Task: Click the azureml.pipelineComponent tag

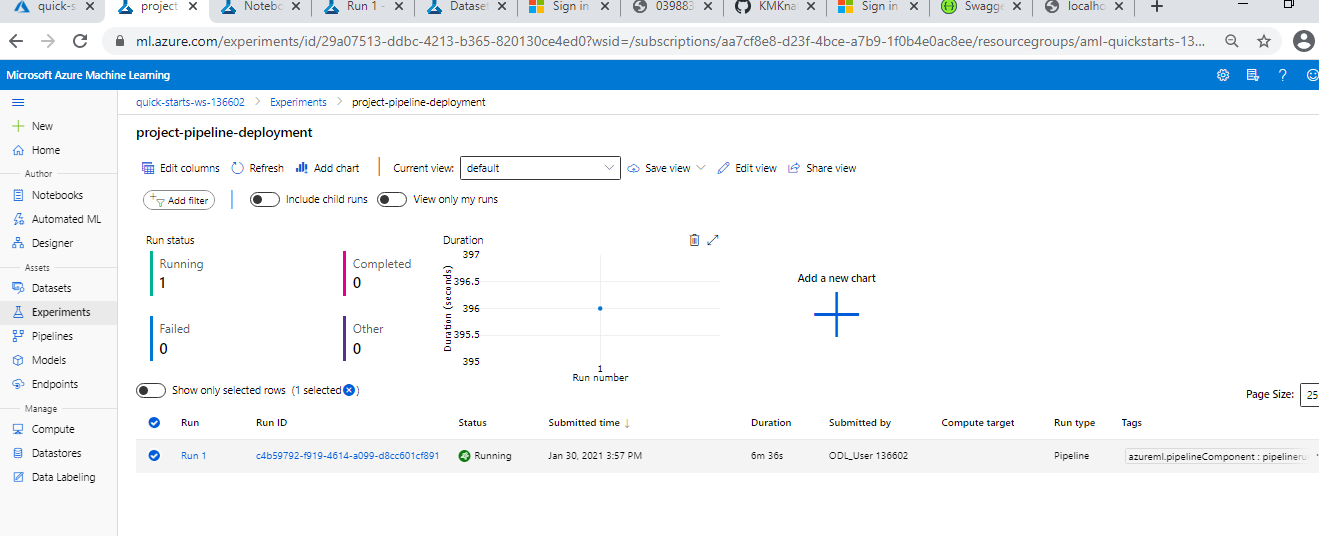Action: click(x=1217, y=456)
